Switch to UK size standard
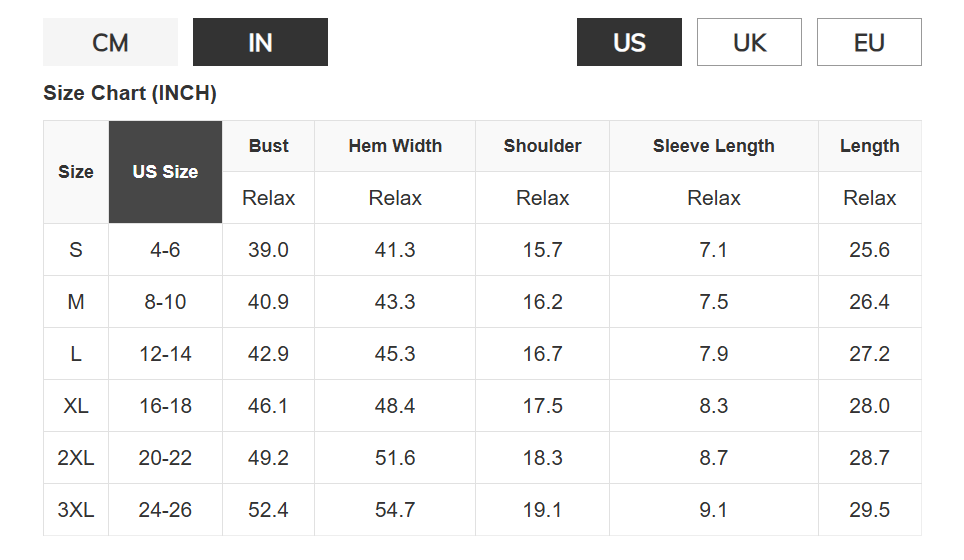964x560 pixels. [749, 42]
